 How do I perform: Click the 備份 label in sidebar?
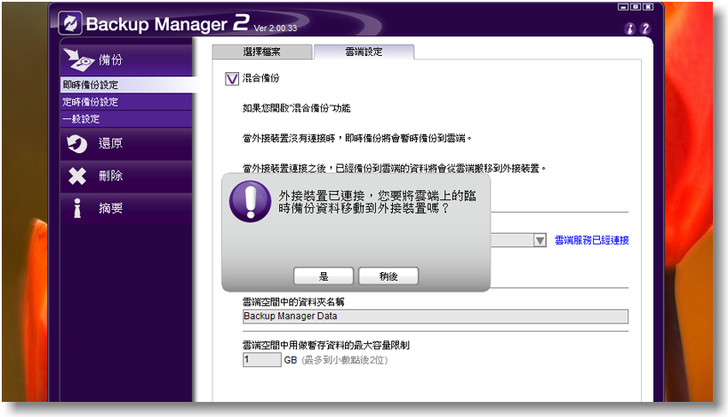[x=110, y=60]
